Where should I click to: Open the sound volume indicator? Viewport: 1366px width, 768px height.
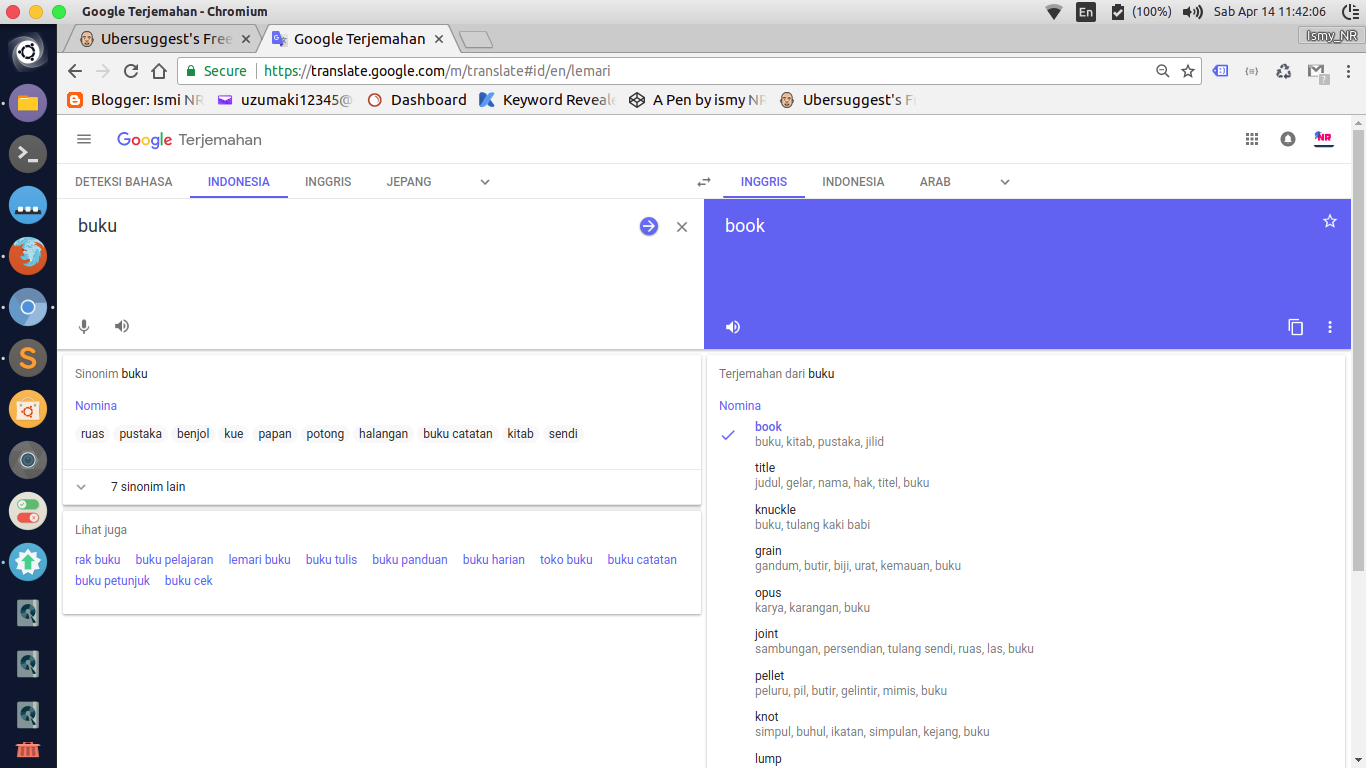tap(1192, 12)
